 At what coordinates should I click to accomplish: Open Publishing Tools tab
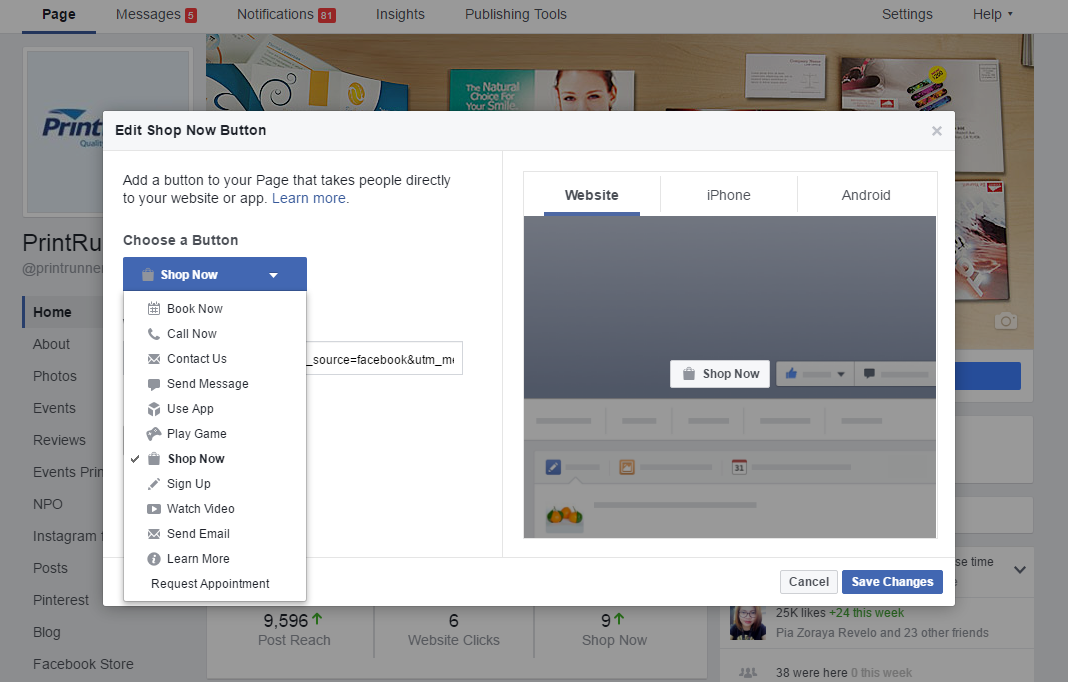tap(516, 14)
